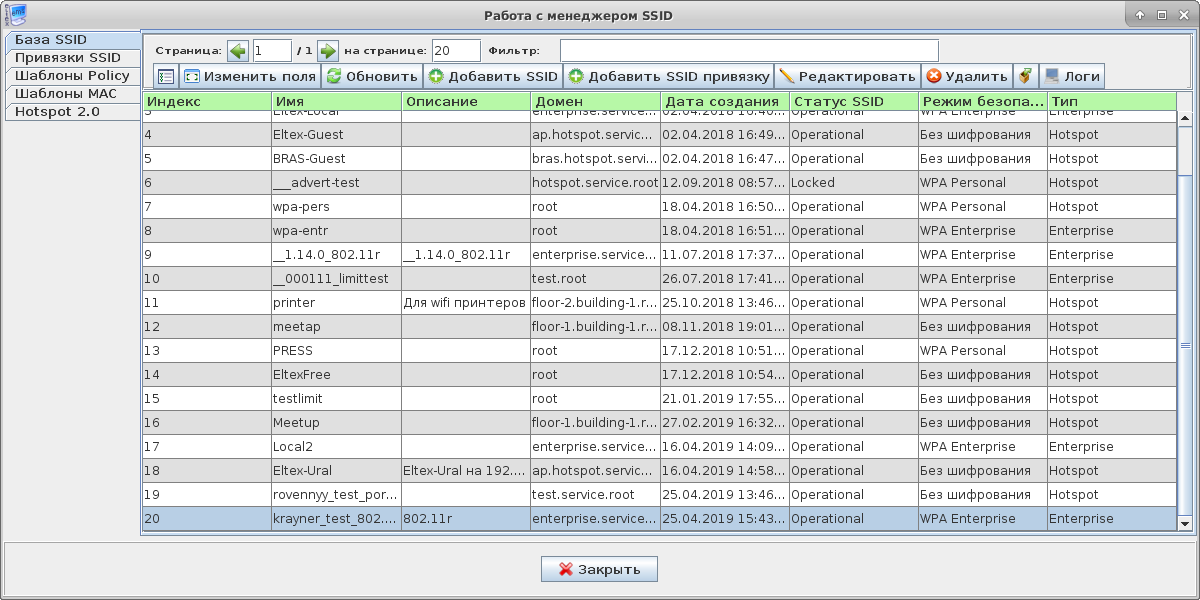Select the testlimit row
This screenshot has height=600, width=1200.
coord(659,399)
